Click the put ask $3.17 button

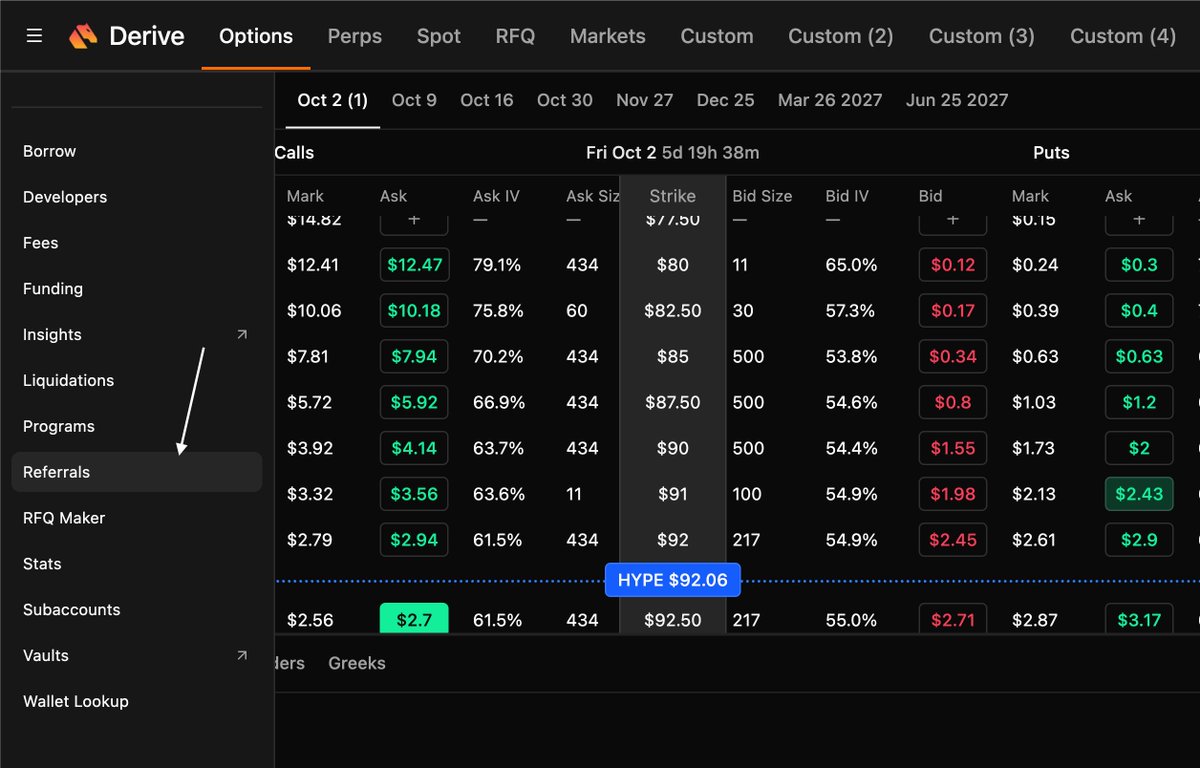[1139, 619]
